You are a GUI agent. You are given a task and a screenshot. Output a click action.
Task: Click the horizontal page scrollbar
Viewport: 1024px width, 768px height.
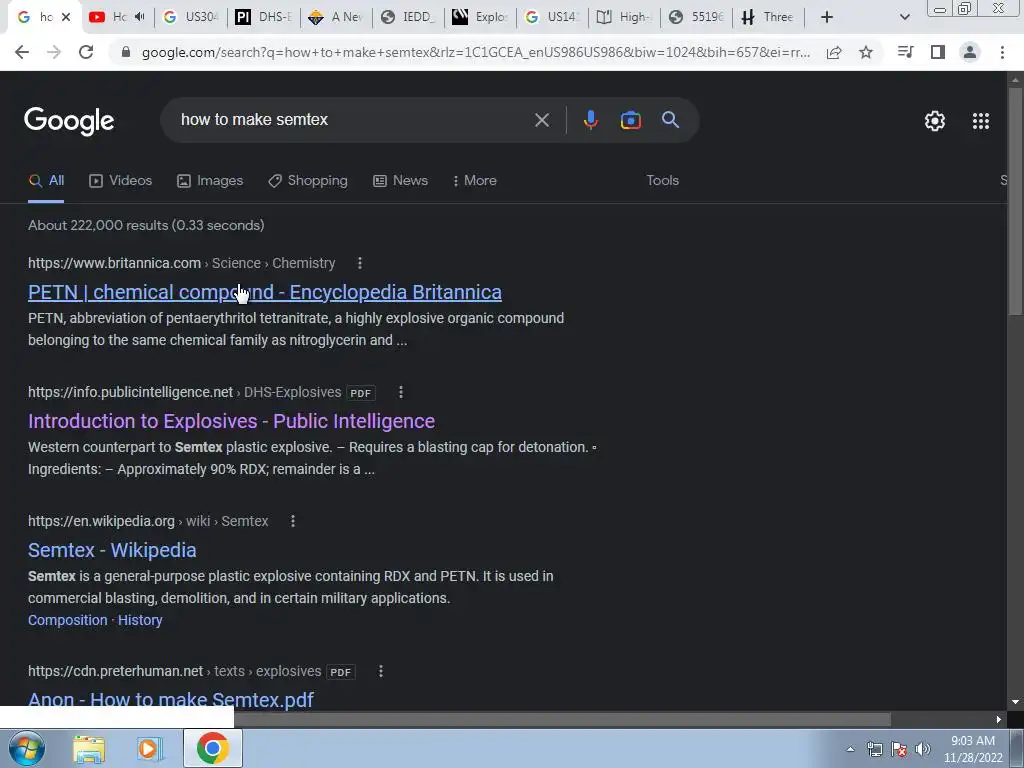[562, 719]
